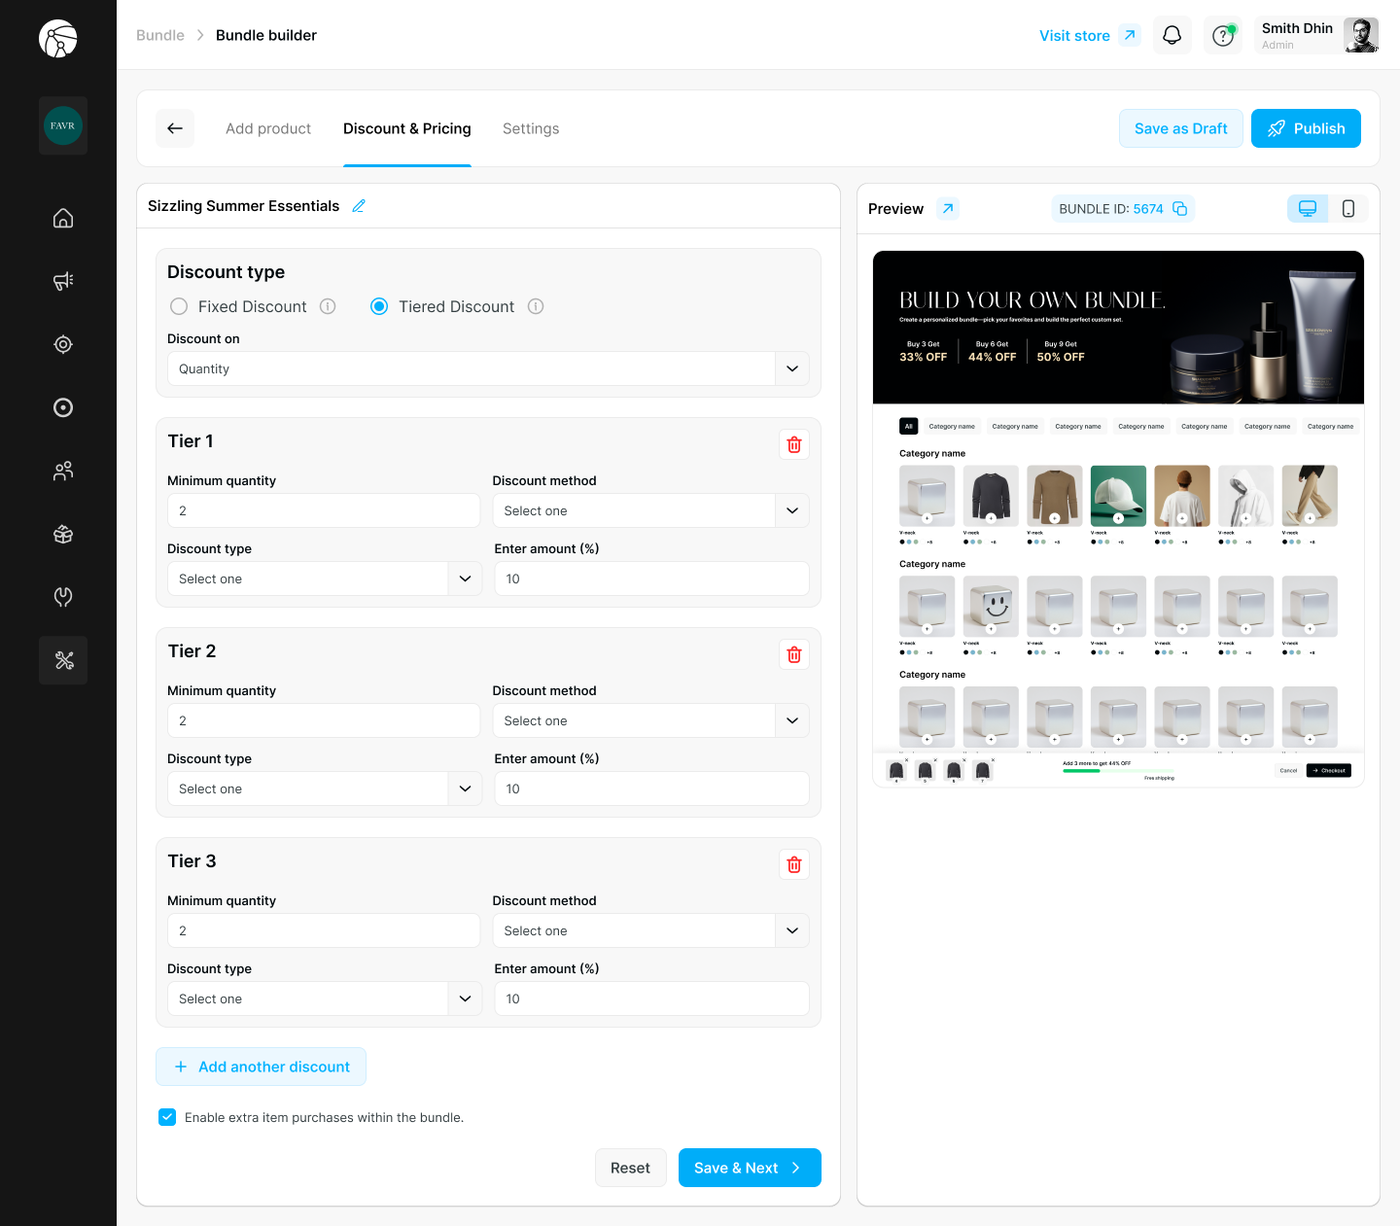
Task: Go back with the left arrow button
Action: (x=175, y=128)
